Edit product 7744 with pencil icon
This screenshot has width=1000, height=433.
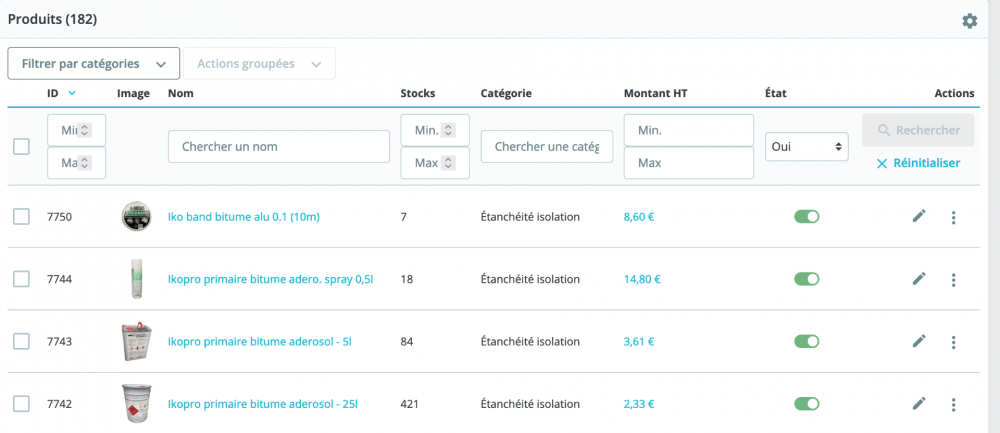click(919, 279)
